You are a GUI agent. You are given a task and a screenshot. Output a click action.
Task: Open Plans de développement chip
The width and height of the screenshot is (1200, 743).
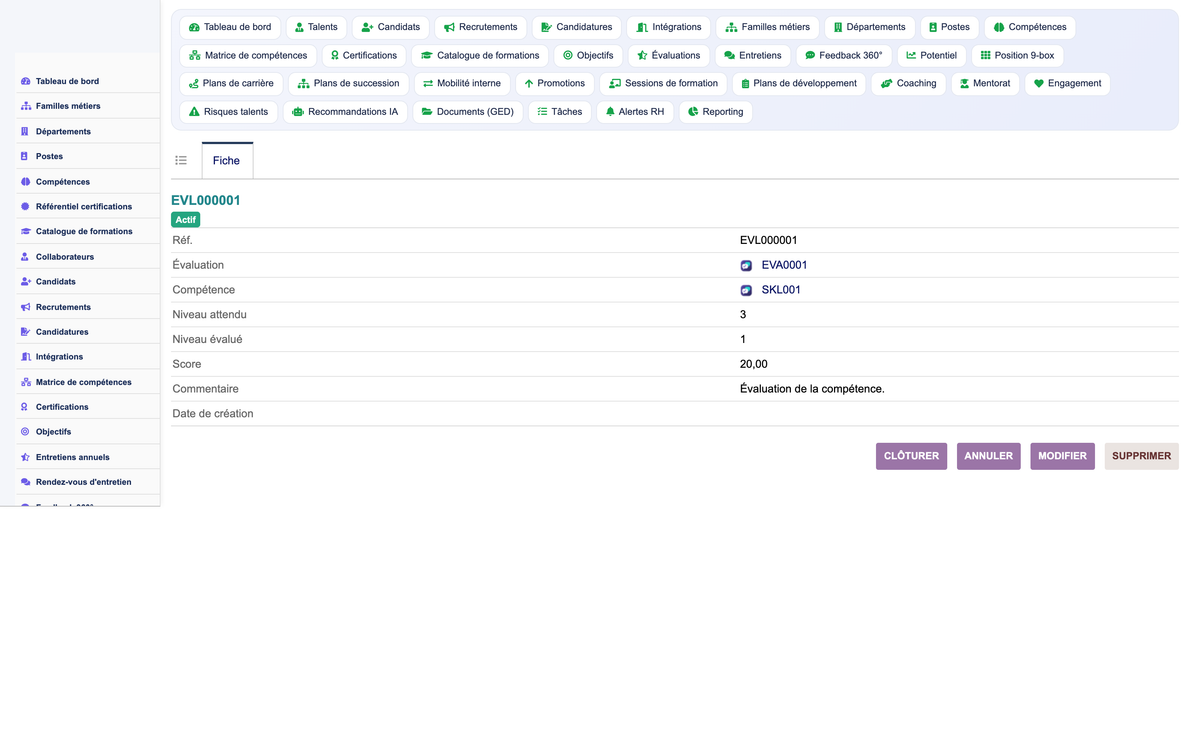pyautogui.click(x=799, y=83)
